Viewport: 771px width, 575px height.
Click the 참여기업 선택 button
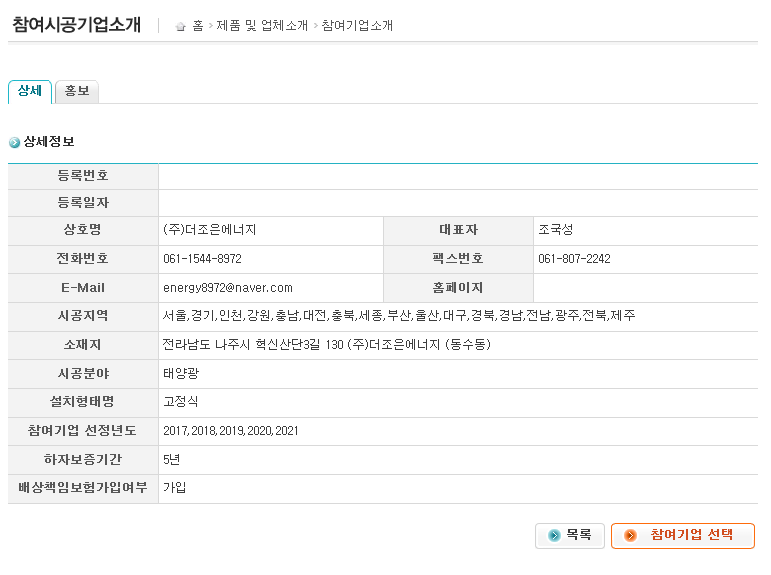click(682, 535)
